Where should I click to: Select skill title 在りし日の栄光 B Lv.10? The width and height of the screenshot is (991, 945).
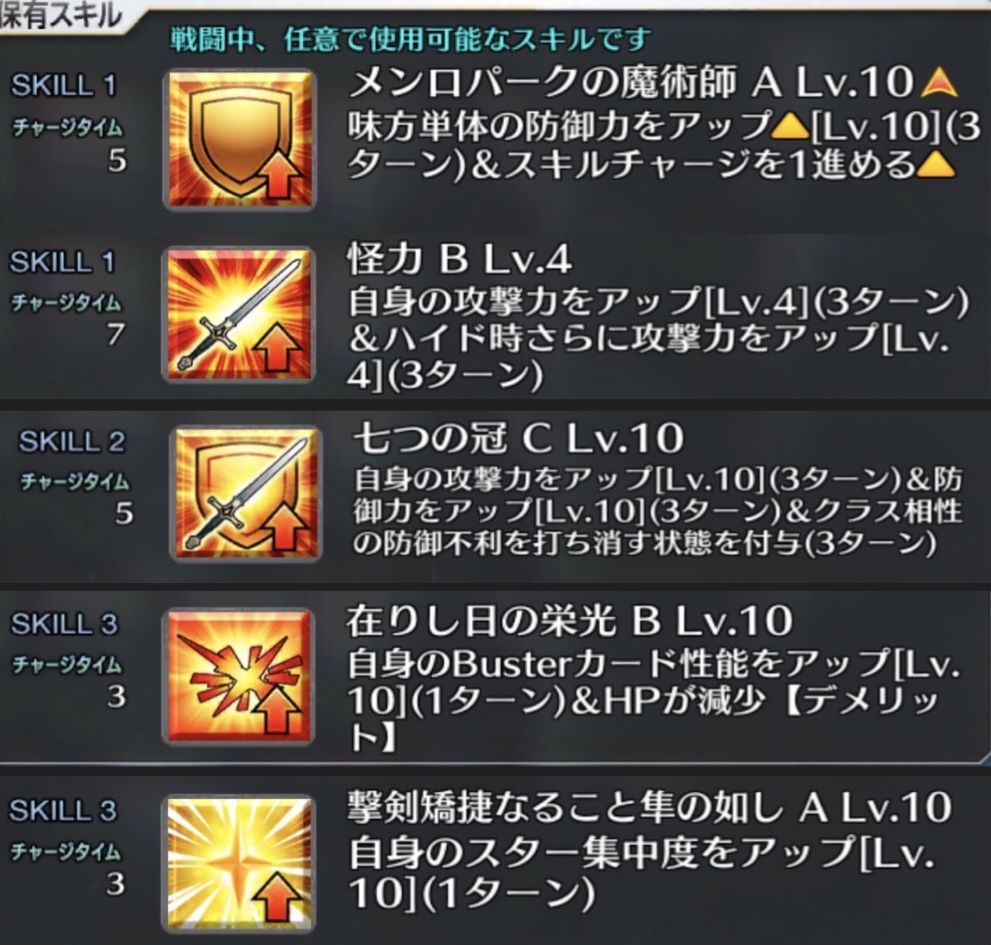click(x=570, y=621)
